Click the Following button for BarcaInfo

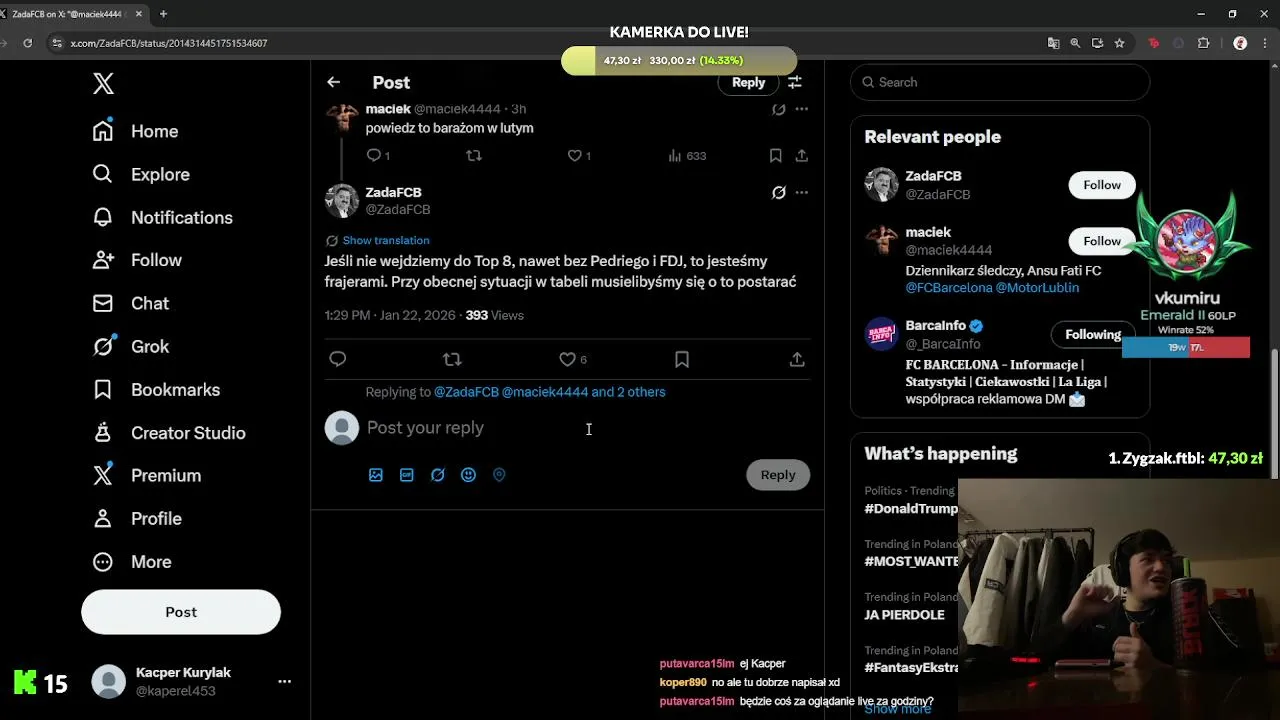pos(1093,334)
